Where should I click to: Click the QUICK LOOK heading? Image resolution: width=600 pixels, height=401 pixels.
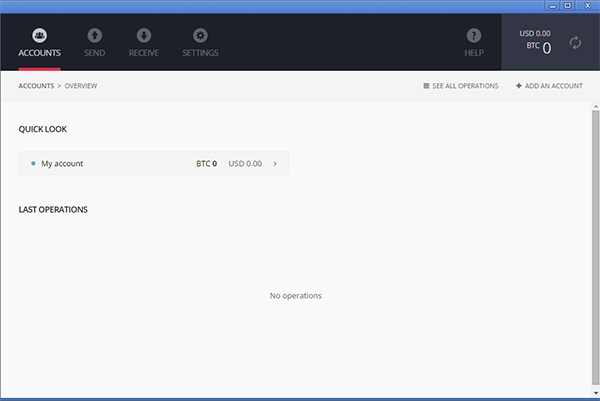[x=42, y=129]
